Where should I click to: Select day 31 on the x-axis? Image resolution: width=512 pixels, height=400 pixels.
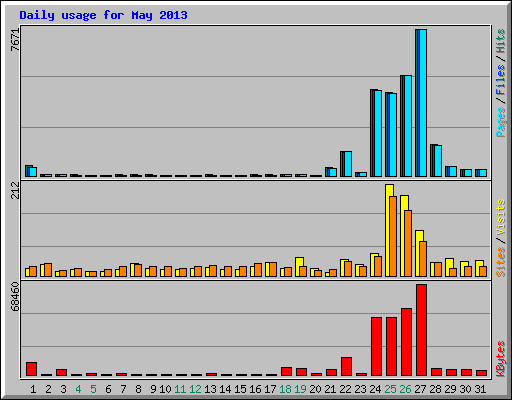point(480,389)
